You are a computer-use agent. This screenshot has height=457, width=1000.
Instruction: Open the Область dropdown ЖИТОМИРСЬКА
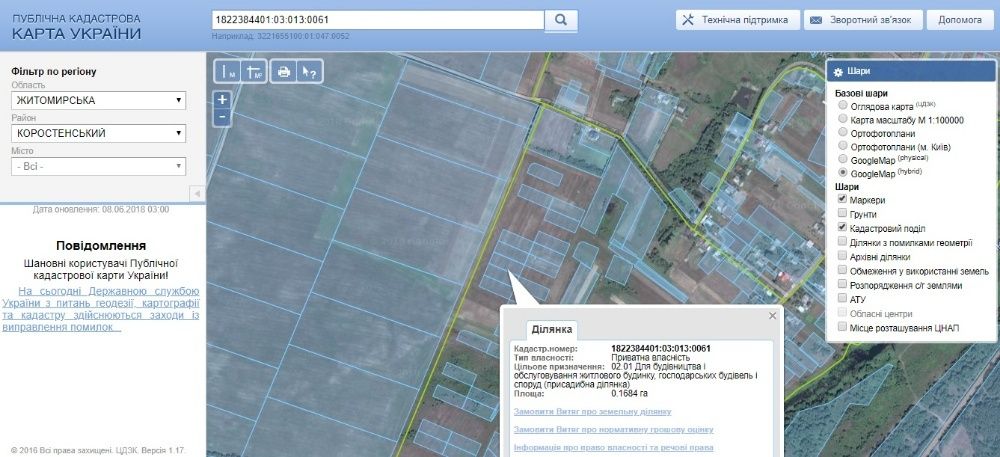(99, 101)
